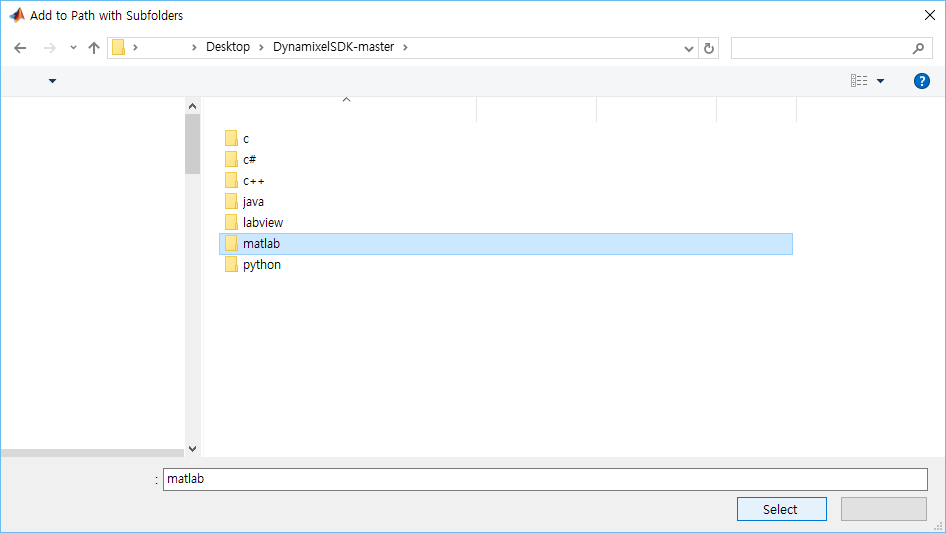Click the java folder icon
Screen dimensions: 946x533
pos(231,201)
